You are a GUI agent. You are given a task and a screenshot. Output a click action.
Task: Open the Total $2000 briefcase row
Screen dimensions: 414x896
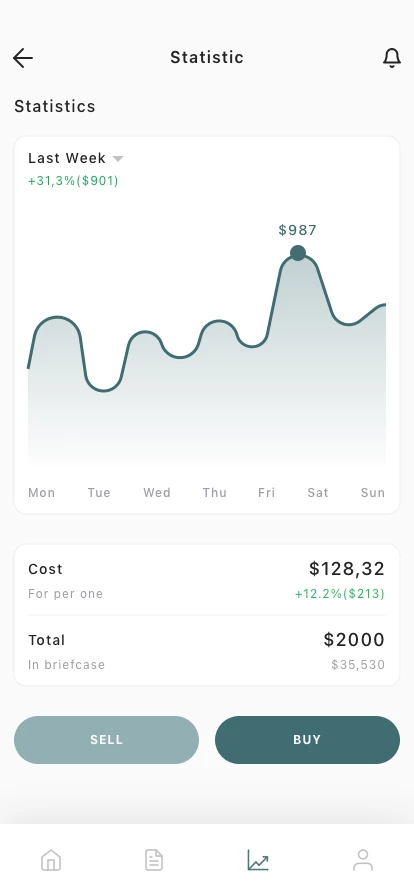click(x=206, y=651)
